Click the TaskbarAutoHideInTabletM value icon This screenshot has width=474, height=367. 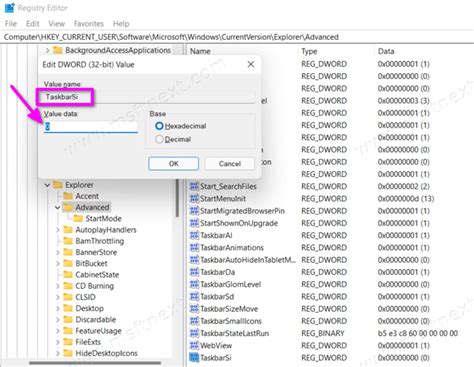[x=194, y=260]
